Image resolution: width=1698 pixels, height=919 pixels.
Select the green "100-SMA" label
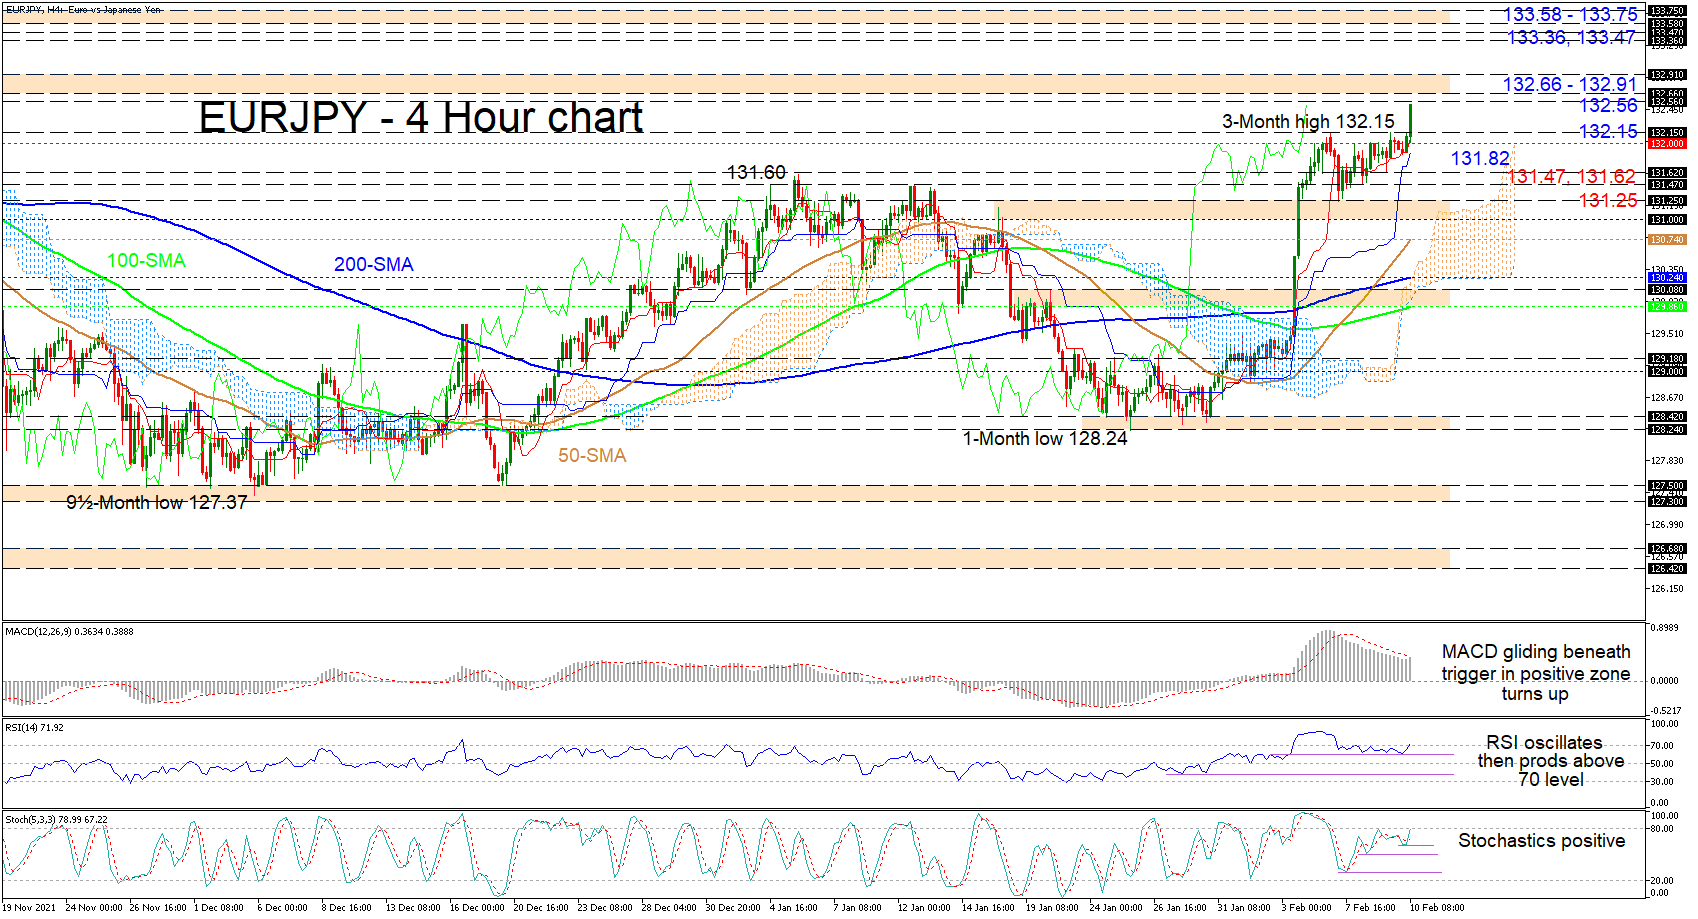146,260
